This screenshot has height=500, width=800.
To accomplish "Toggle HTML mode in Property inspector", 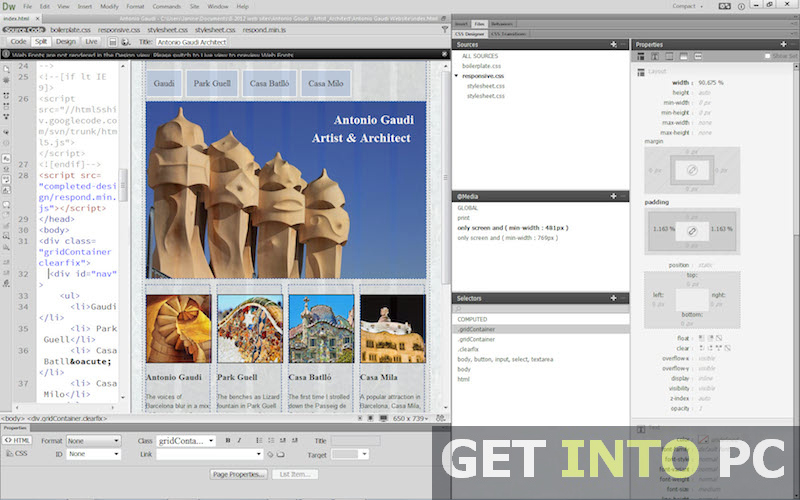I will tap(17, 440).
